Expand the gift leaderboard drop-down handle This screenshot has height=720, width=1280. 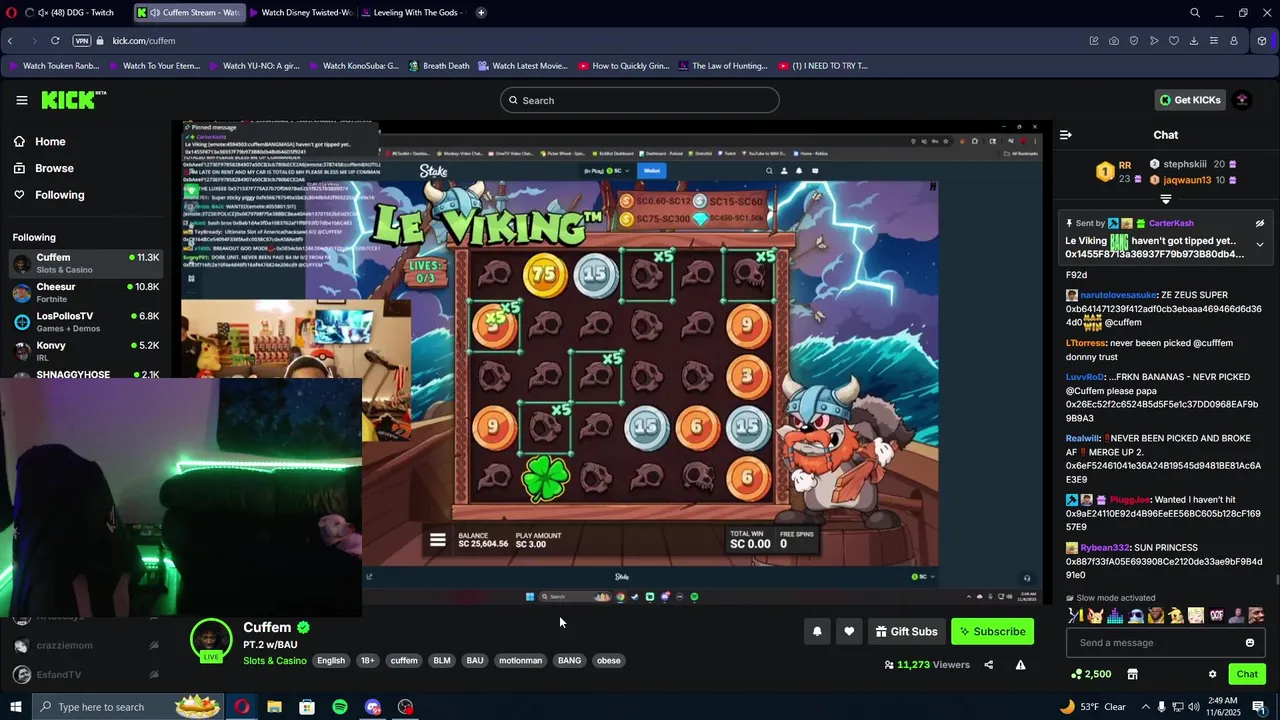[x=1166, y=199]
